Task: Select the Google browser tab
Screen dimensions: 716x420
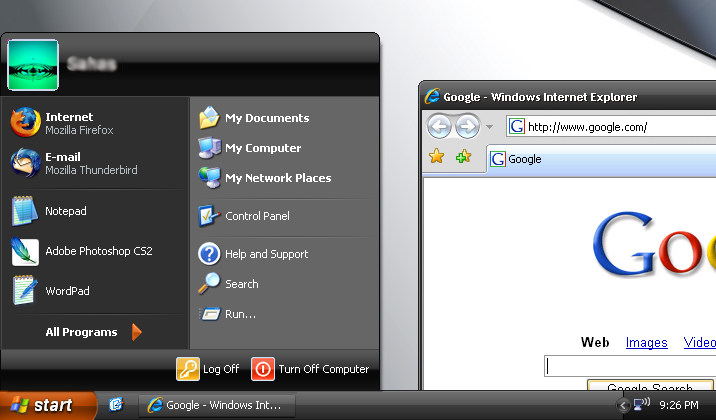Action: coord(524,159)
